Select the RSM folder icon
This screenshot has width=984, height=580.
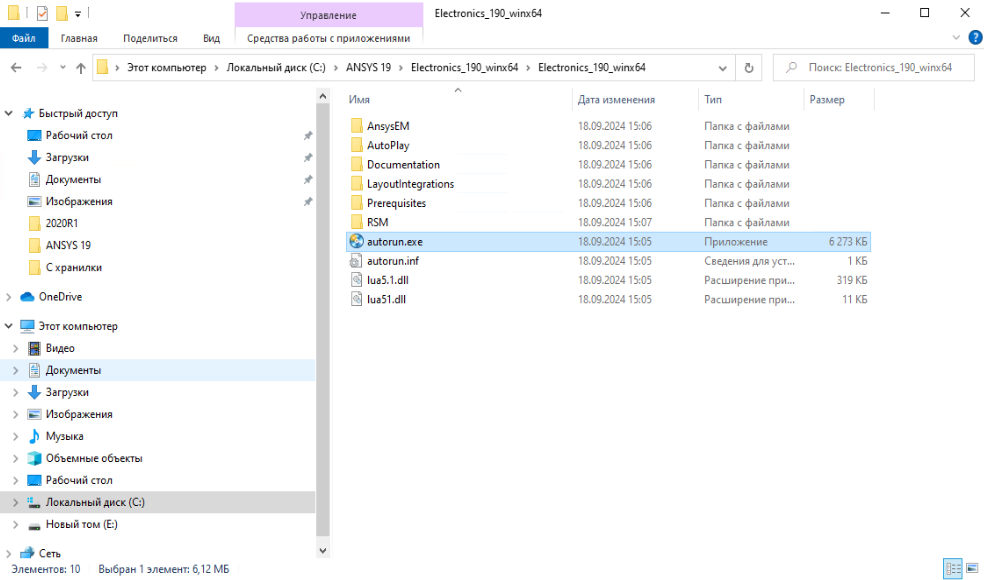[x=356, y=222]
